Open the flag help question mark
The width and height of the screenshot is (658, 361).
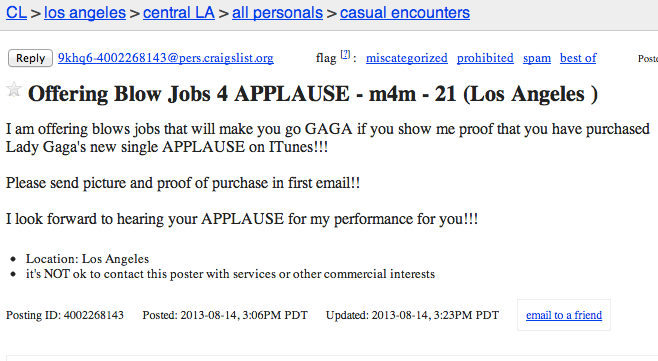coord(345,54)
